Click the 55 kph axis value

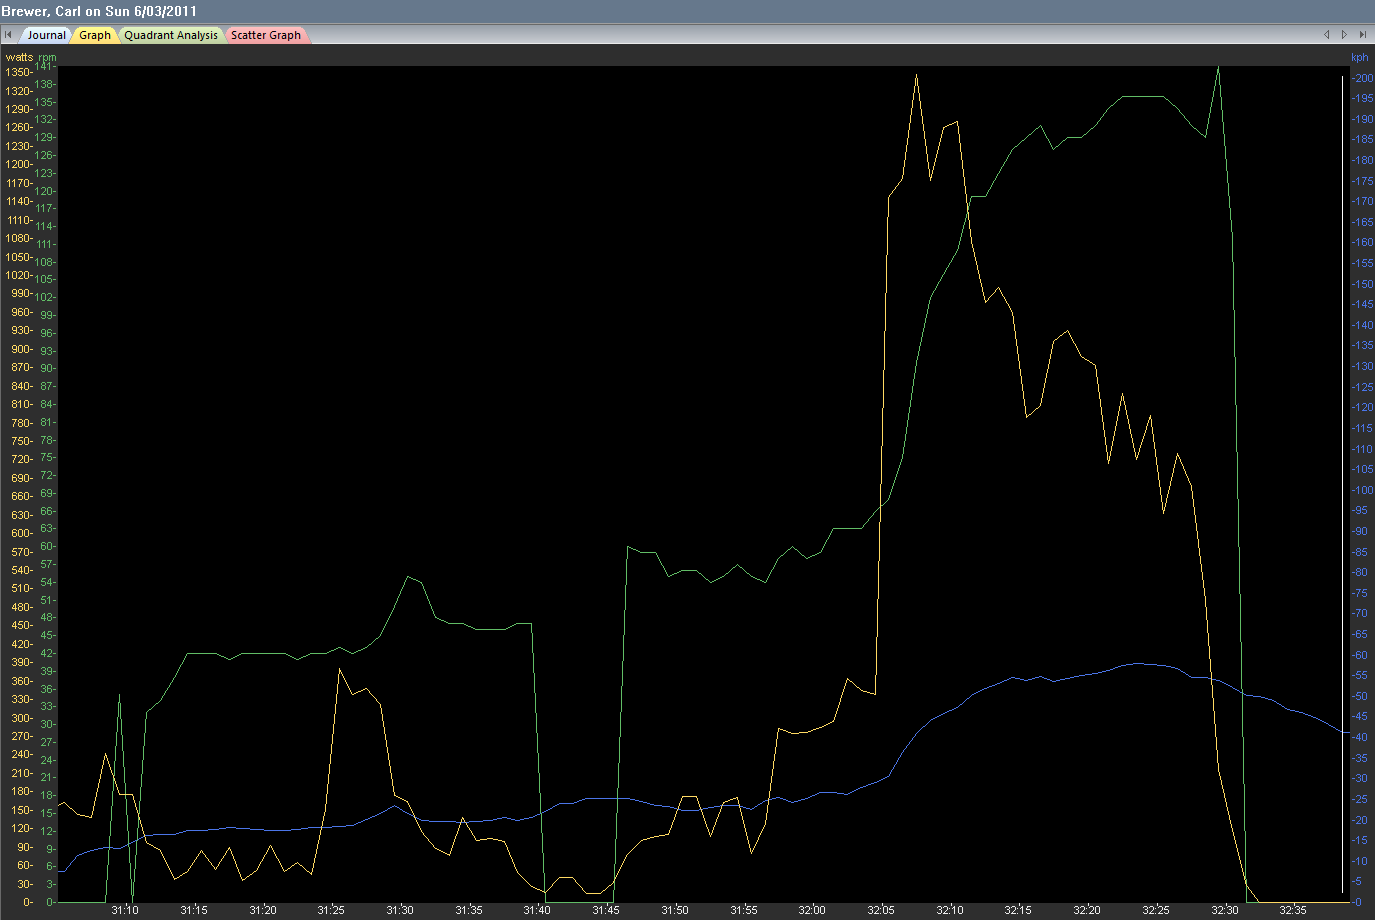(x=1360, y=676)
